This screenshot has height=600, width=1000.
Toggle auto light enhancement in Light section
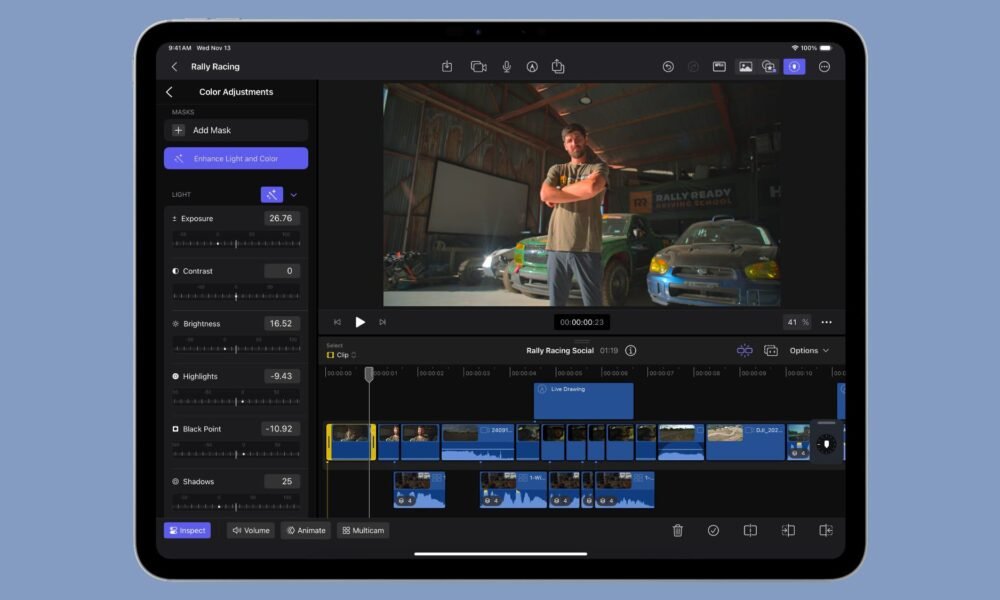pyautogui.click(x=271, y=195)
